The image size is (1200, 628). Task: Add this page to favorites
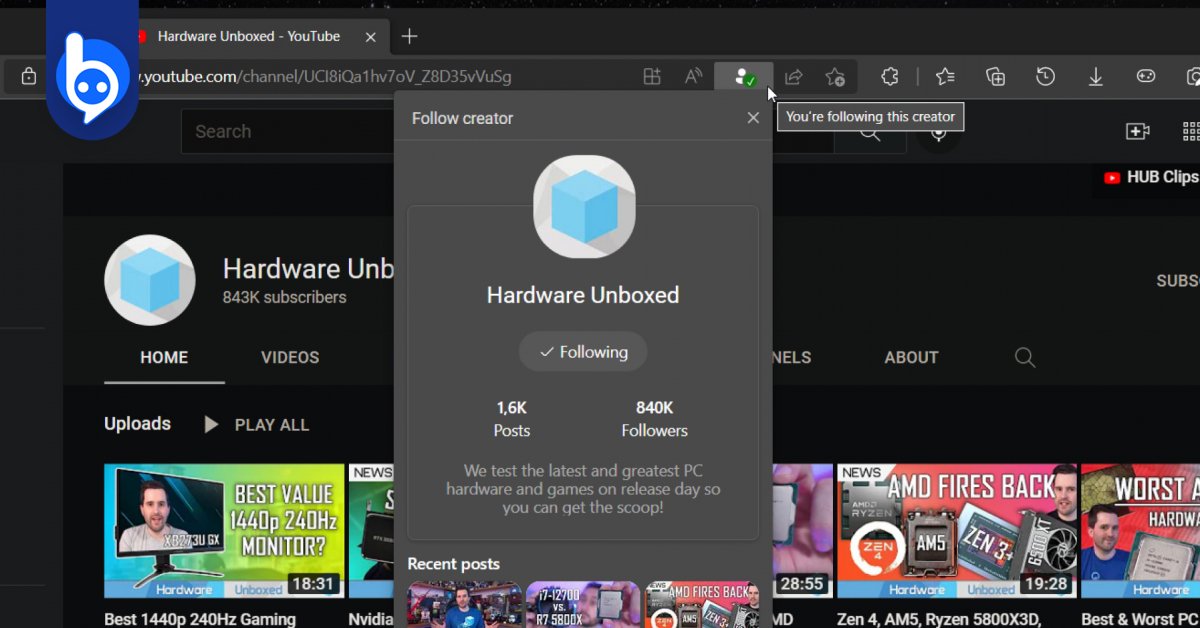[835, 77]
